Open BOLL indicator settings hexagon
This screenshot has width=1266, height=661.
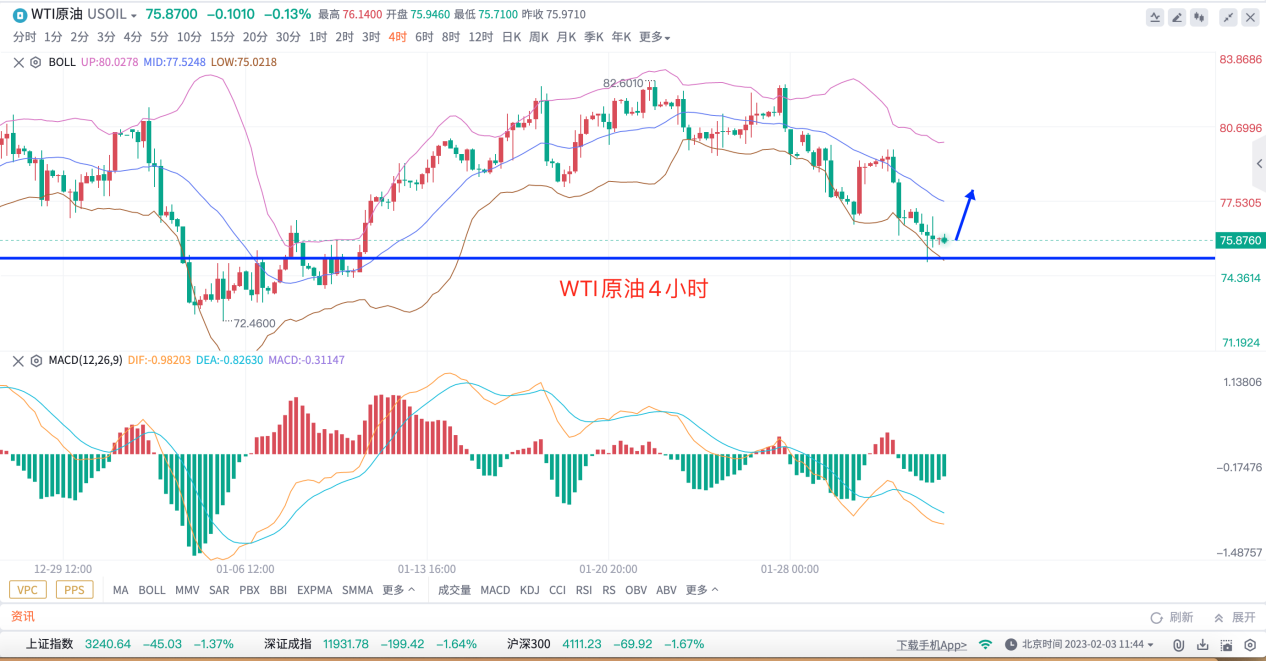point(36,62)
